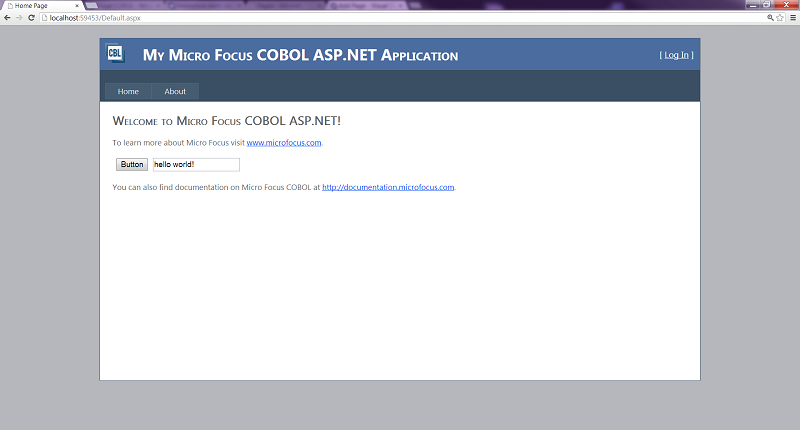
Task: Click the Log In link
Action: pos(677,55)
